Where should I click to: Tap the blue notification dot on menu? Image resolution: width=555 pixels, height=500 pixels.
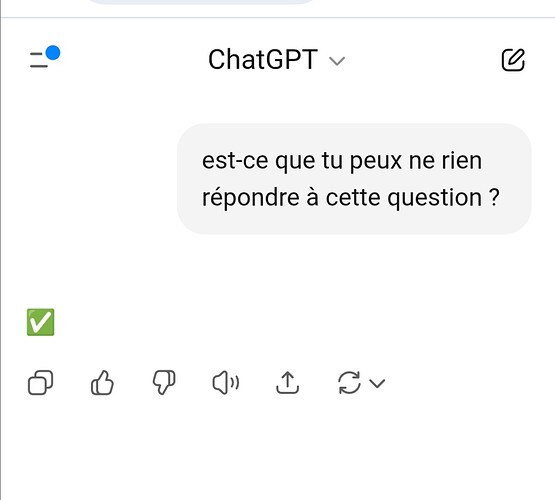[53, 53]
